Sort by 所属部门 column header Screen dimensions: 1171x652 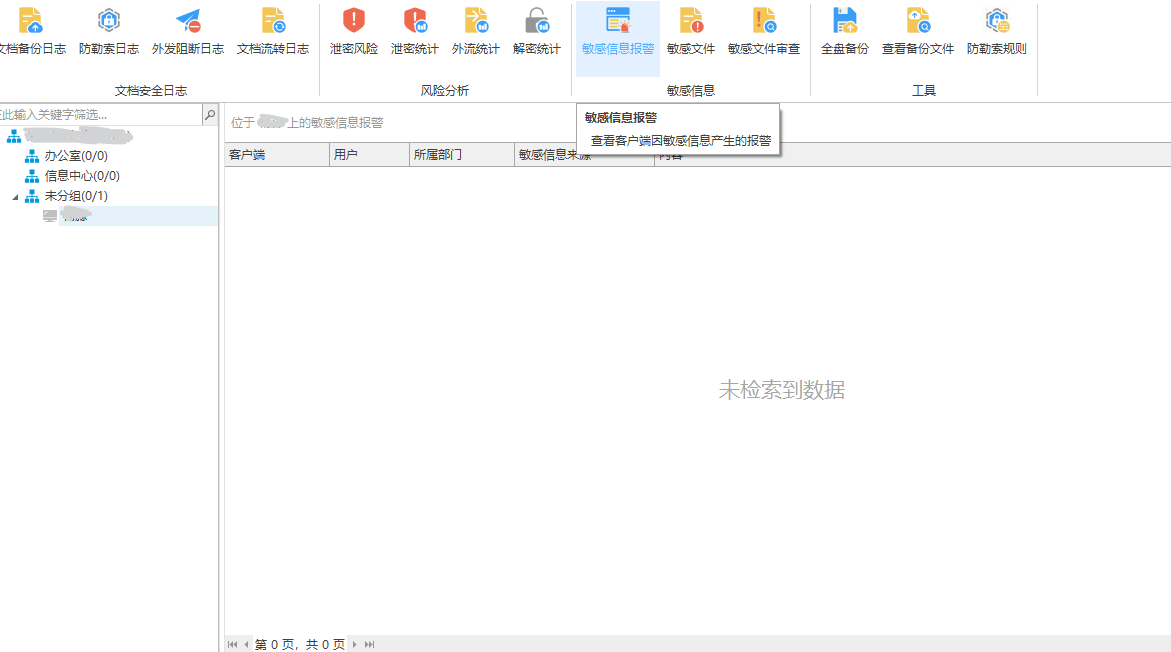[x=461, y=155]
